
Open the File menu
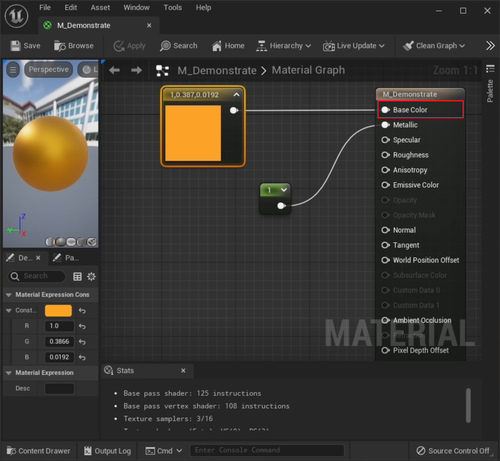coord(45,8)
